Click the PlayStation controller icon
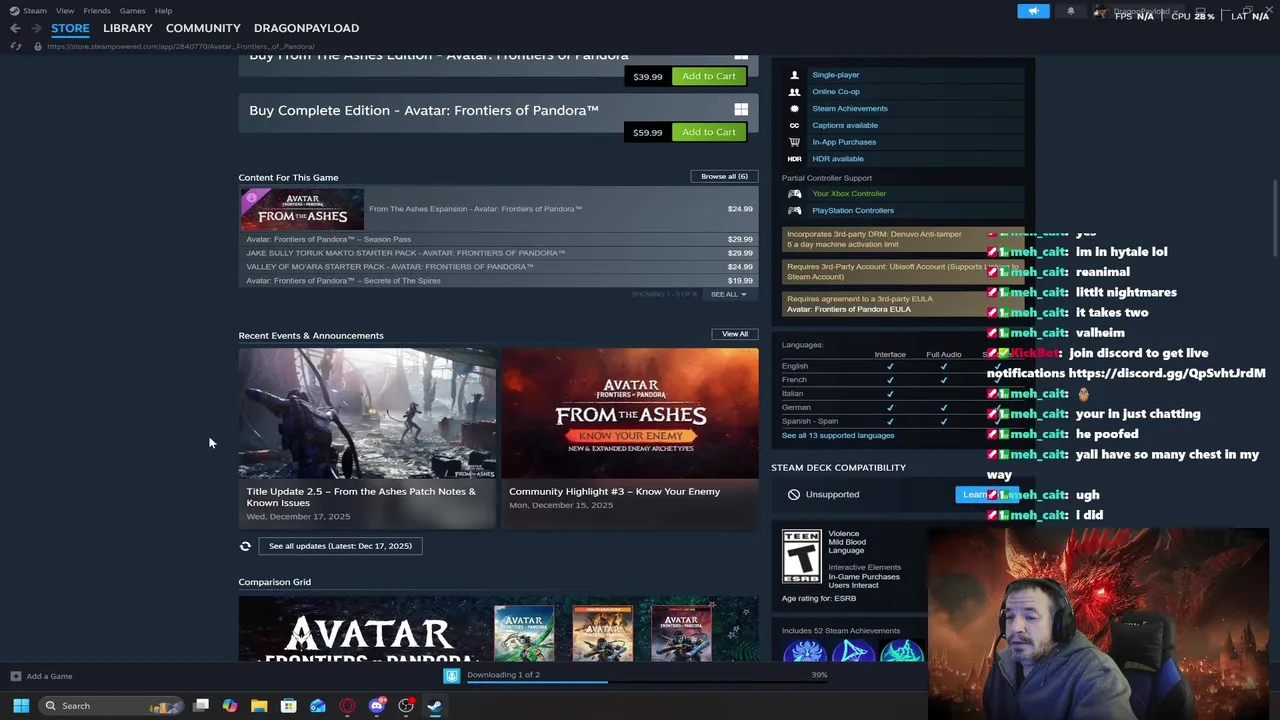Screen dimensions: 1280x720 (794, 211)
